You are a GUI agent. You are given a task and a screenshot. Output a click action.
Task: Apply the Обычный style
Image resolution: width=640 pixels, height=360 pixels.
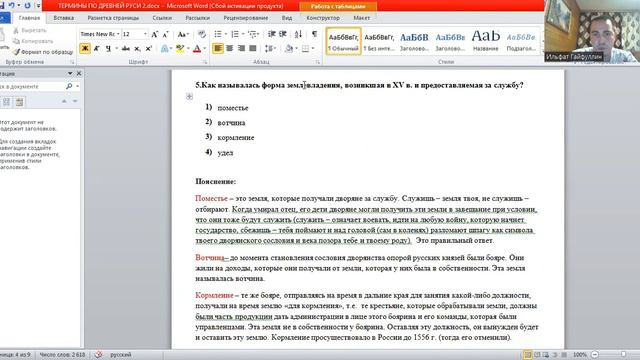tap(344, 41)
